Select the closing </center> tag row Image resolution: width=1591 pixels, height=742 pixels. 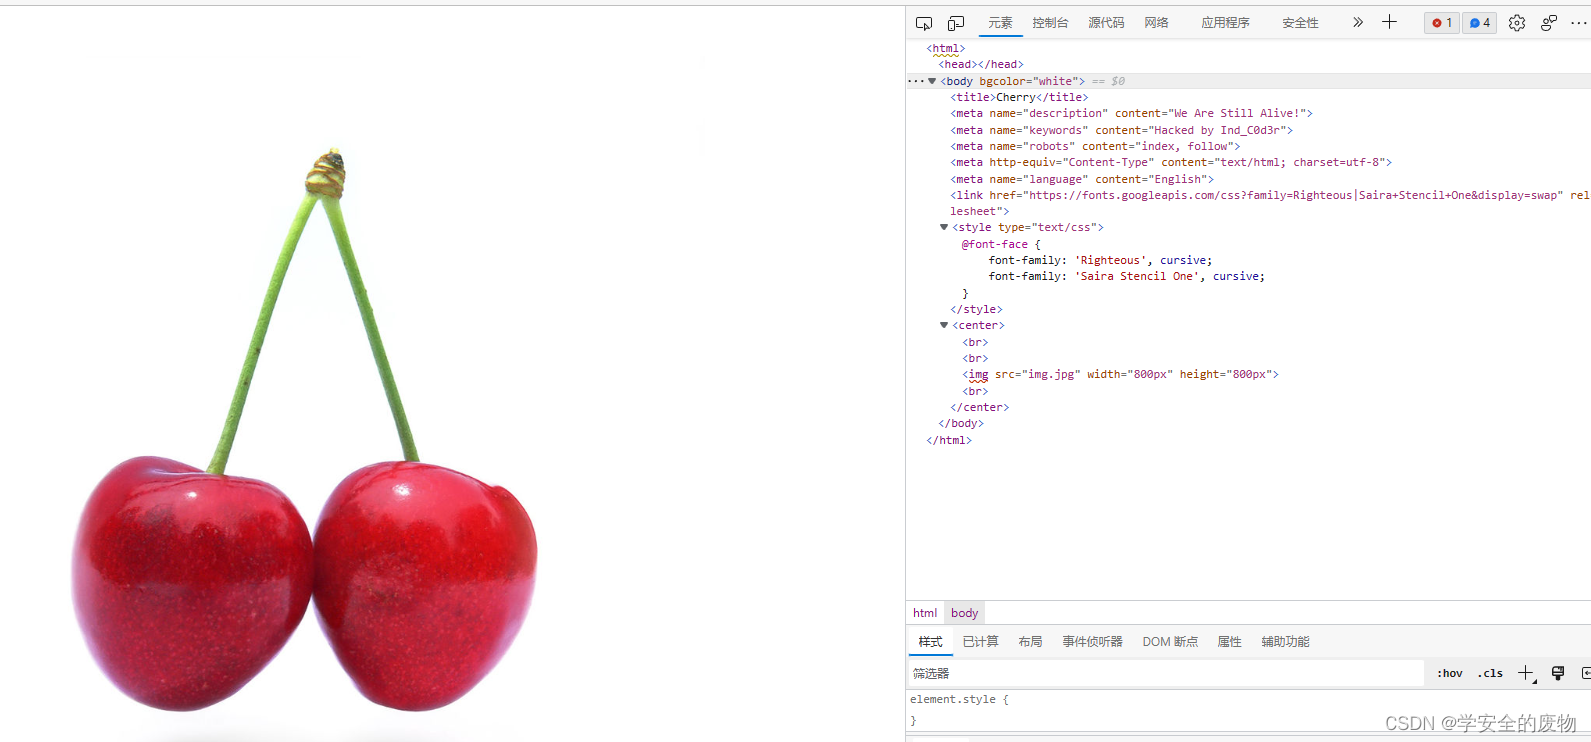coord(979,407)
